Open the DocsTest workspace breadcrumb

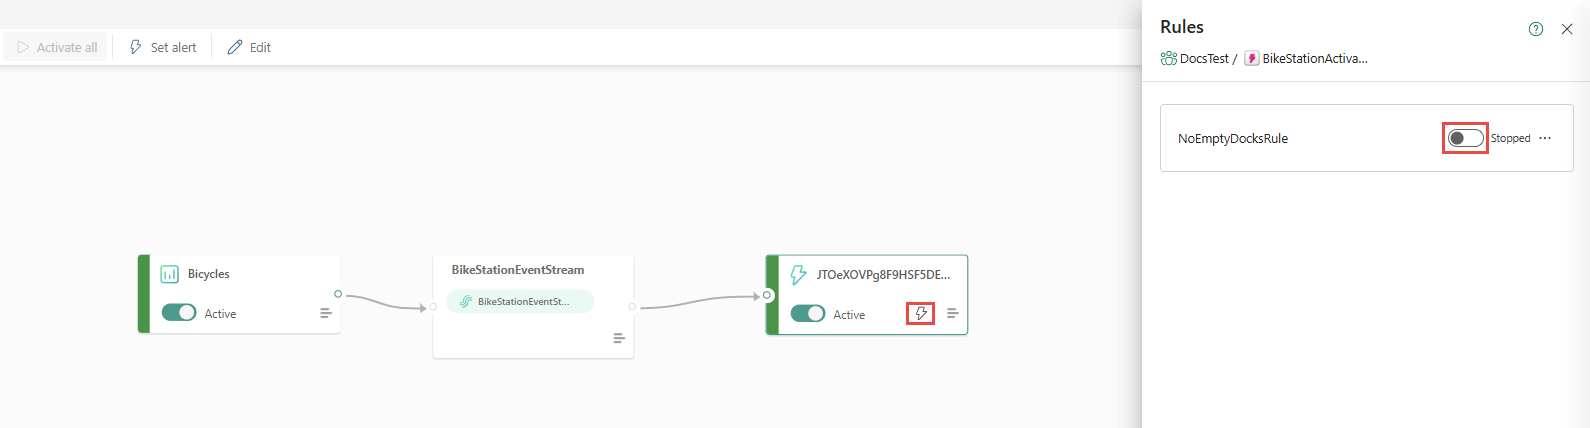tap(1195, 59)
